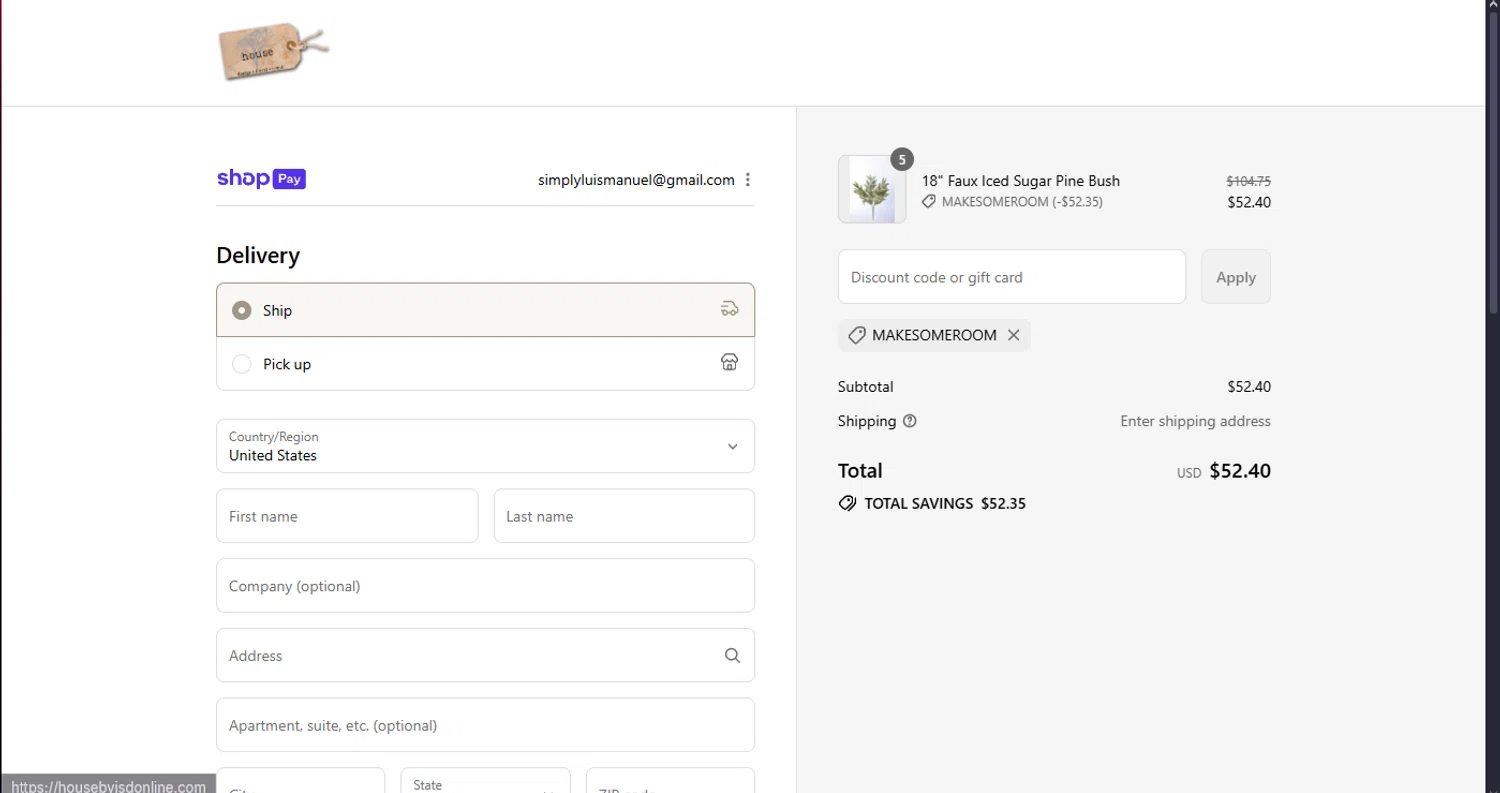Image resolution: width=1500 pixels, height=793 pixels.
Task: Click the Address search magnifier icon
Action: coord(732,656)
